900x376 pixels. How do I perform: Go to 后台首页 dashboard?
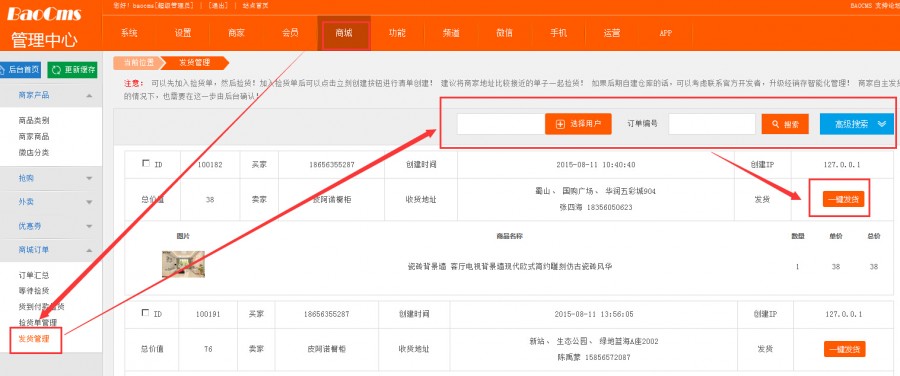pyautogui.click(x=20, y=70)
